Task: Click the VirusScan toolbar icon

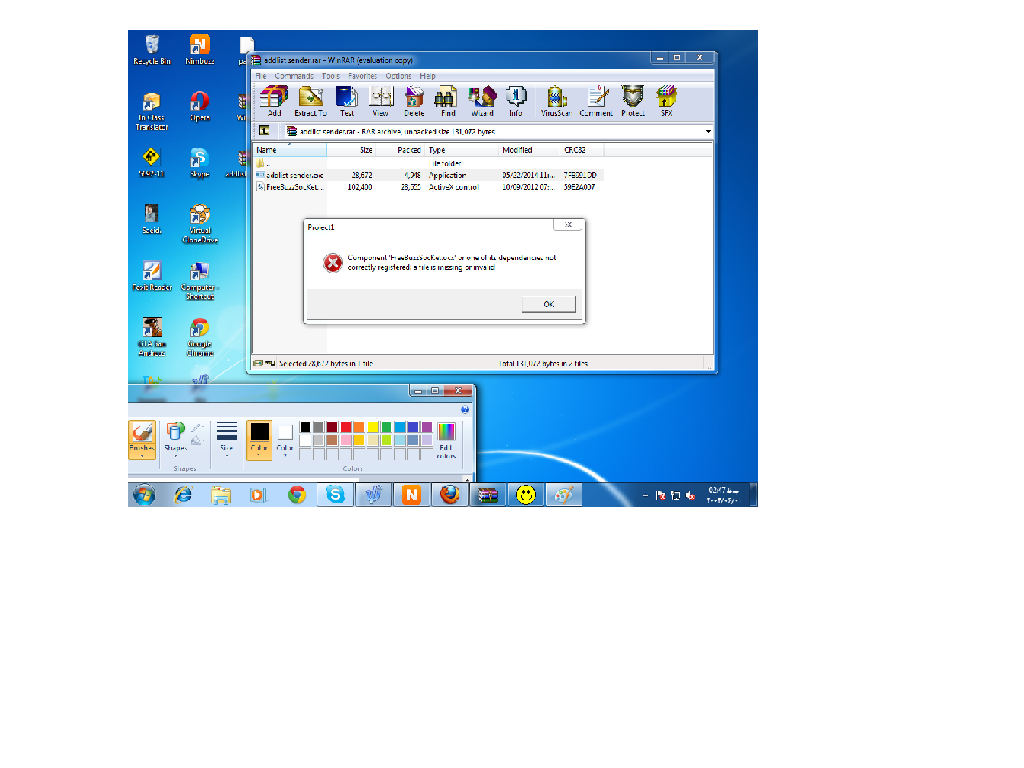Action: 556,101
